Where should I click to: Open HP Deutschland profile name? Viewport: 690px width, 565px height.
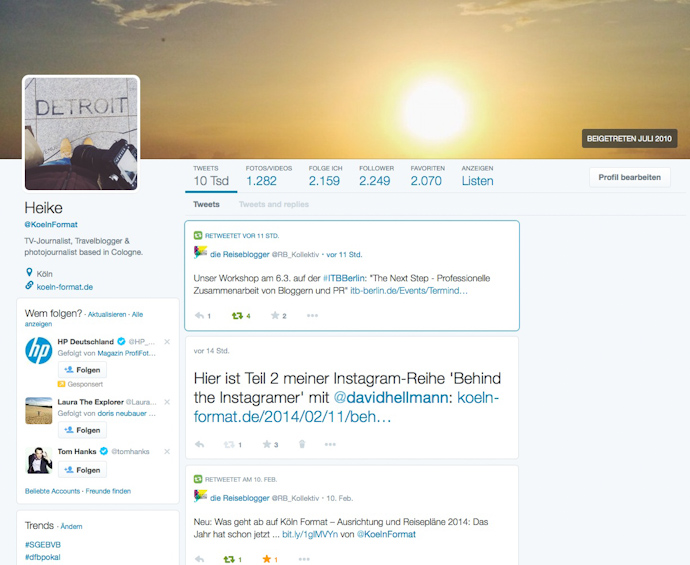[x=85, y=342]
